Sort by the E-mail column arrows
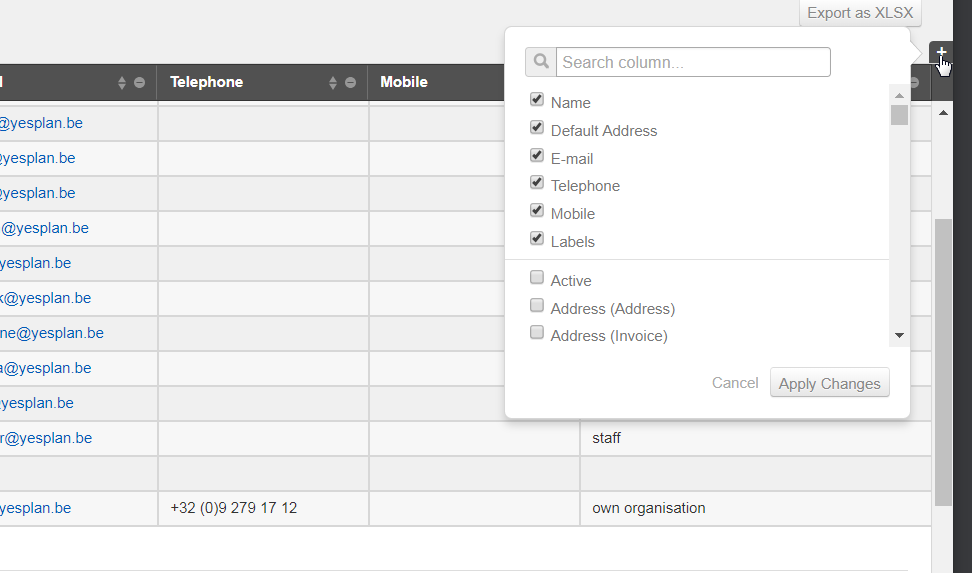Image resolution: width=972 pixels, height=573 pixels. tap(122, 83)
